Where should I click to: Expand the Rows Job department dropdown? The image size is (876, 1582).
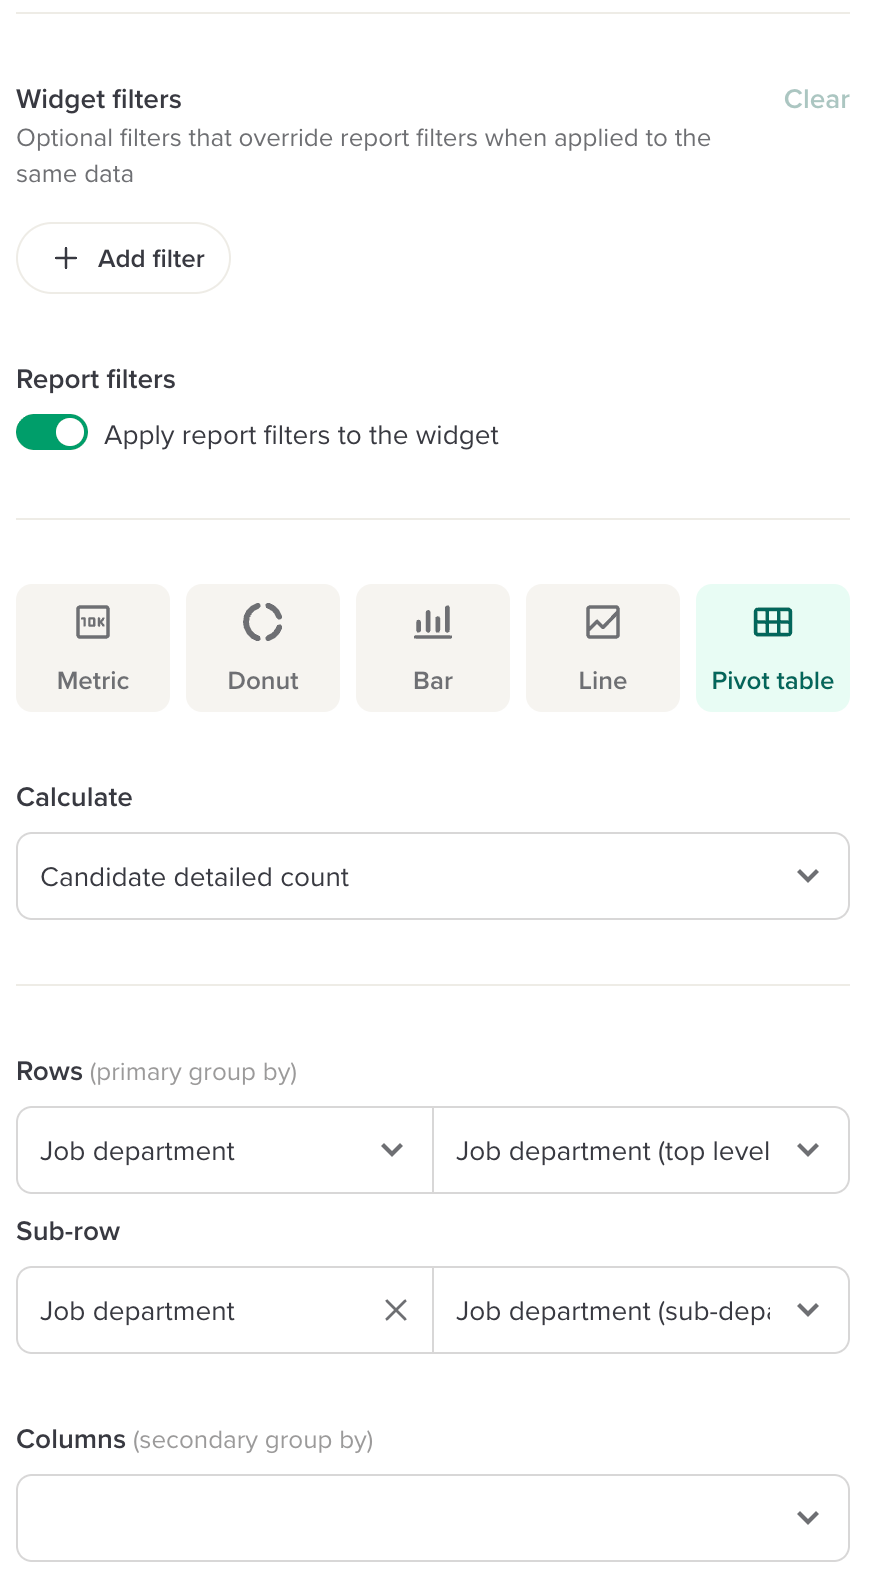pos(225,1150)
